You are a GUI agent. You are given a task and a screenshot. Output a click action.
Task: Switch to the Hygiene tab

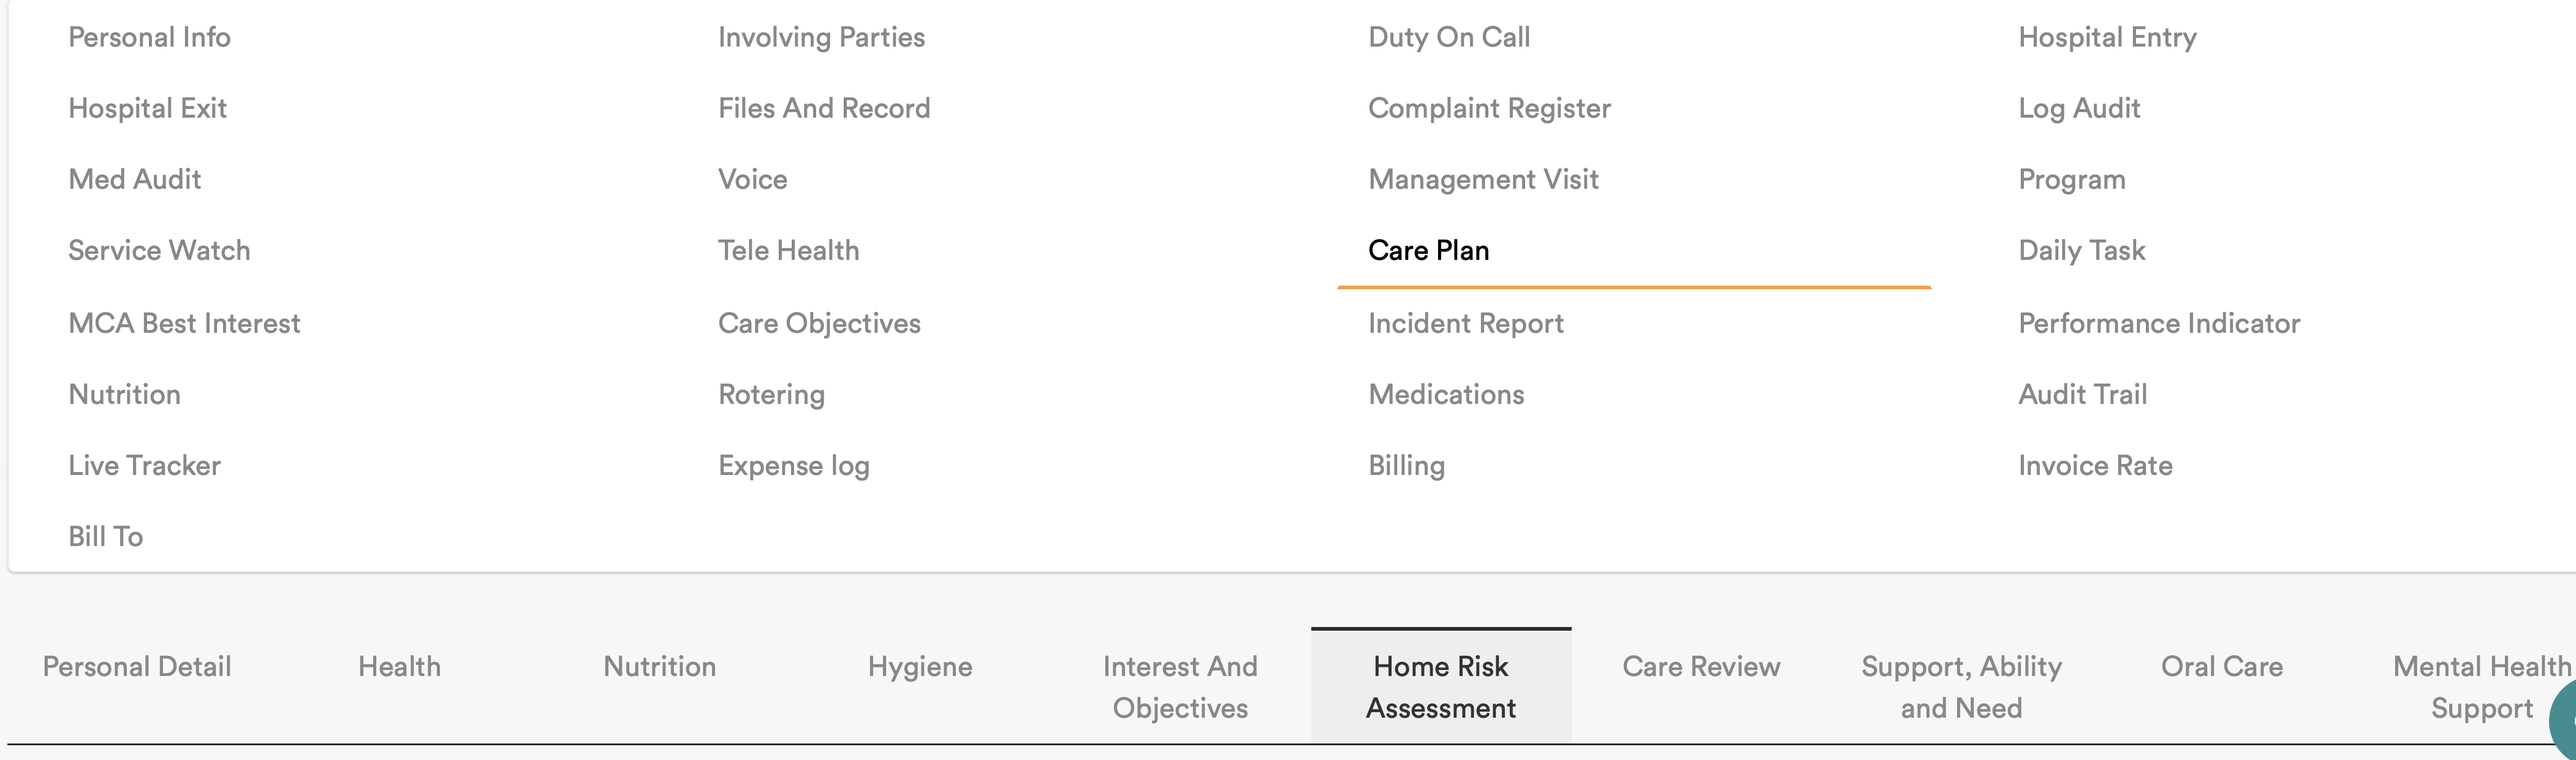(920, 667)
